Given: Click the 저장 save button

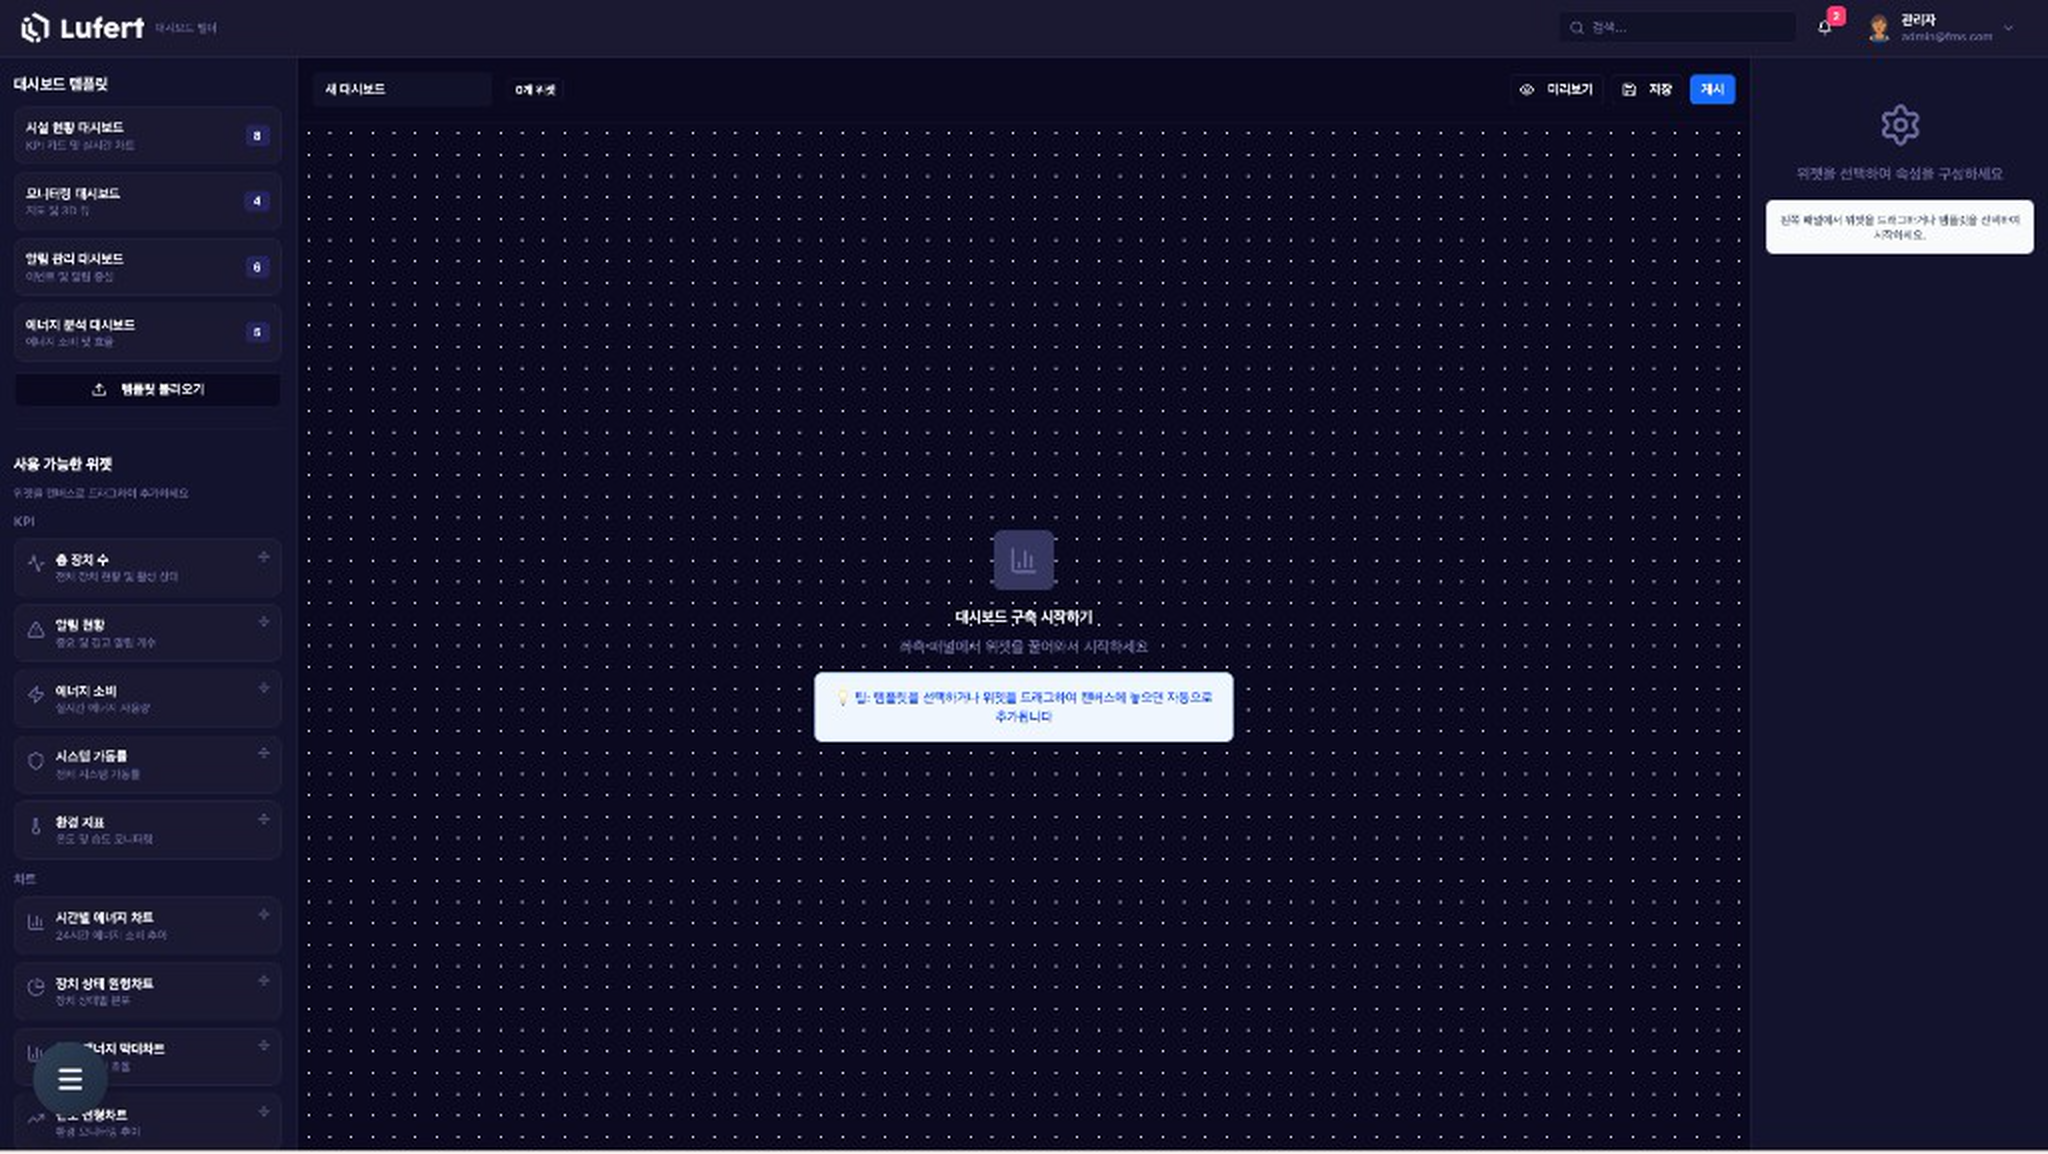Looking at the screenshot, I should tap(1647, 89).
